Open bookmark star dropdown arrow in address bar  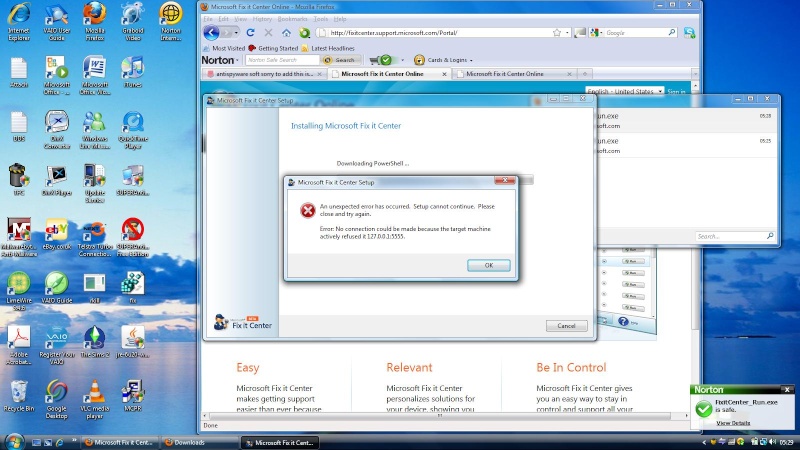pyautogui.click(x=567, y=33)
